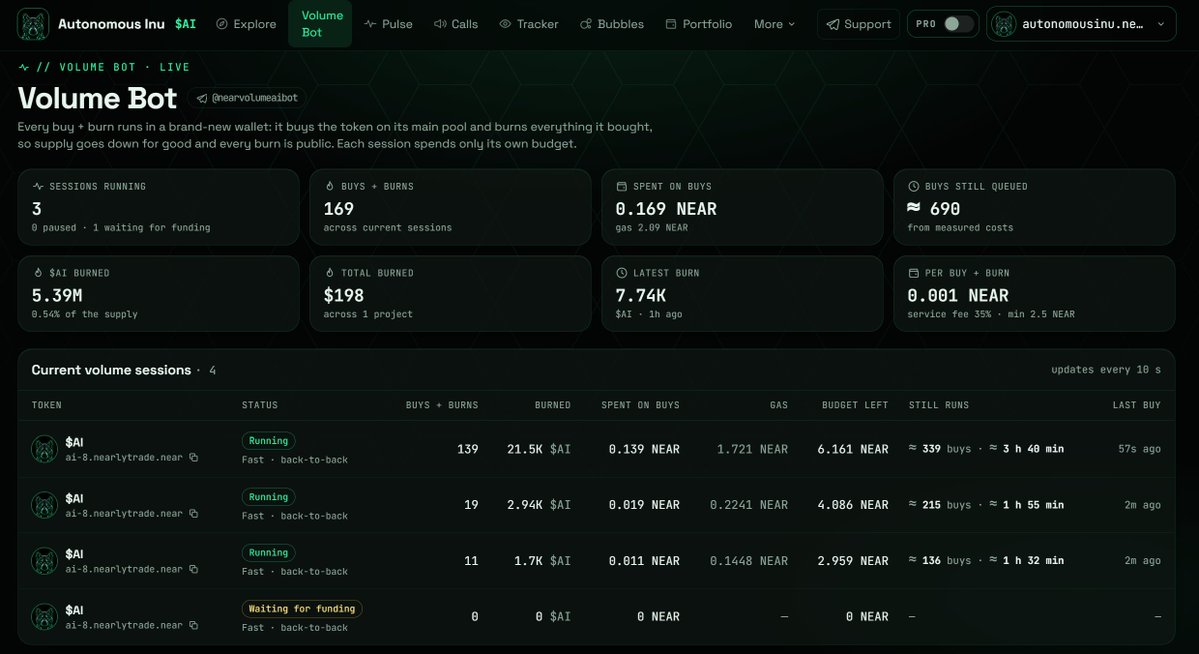Click the Autonomous Inu dog logo
The width and height of the screenshot is (1199, 654).
point(33,24)
